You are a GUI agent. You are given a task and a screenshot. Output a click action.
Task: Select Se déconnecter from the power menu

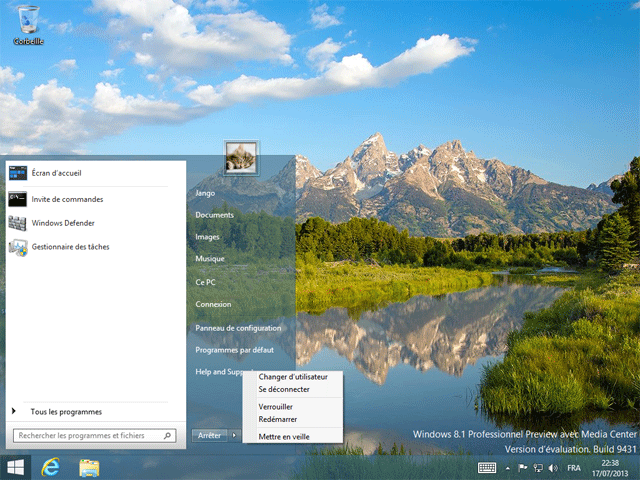click(284, 389)
